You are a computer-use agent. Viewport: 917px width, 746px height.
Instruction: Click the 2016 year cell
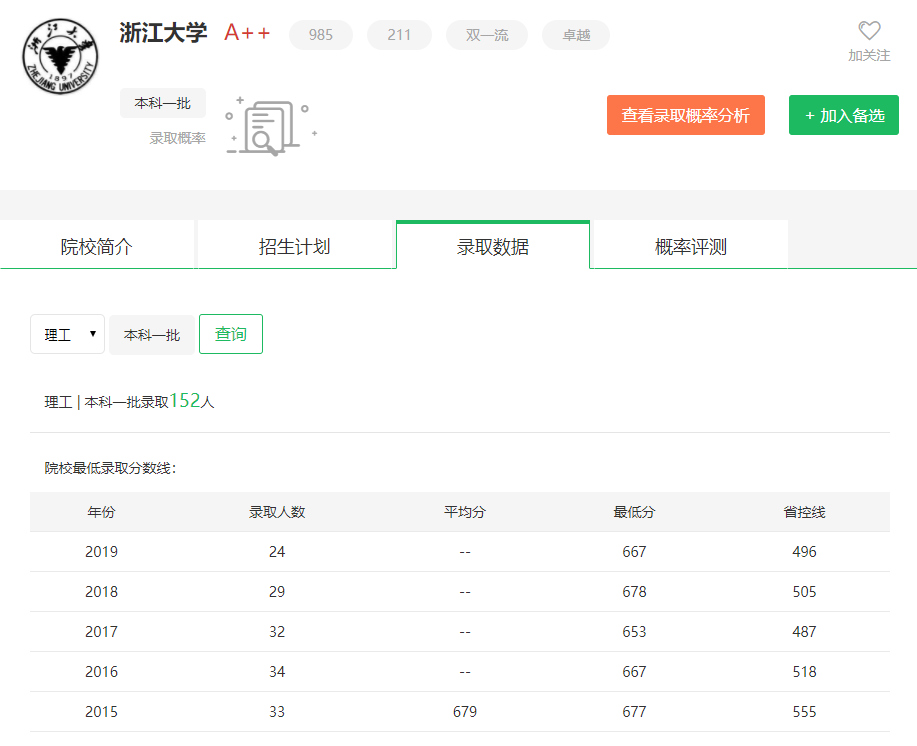pyautogui.click(x=101, y=672)
